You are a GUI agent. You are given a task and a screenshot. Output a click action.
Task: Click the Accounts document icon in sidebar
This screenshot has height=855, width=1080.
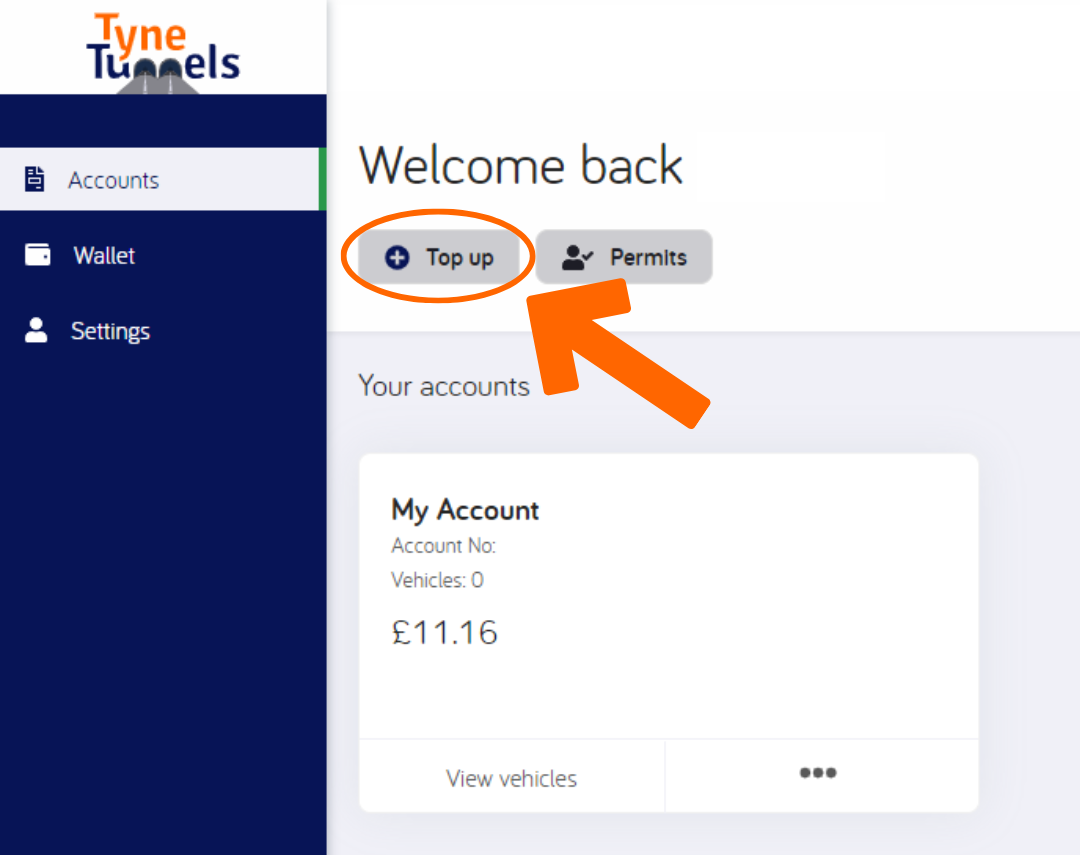34,178
